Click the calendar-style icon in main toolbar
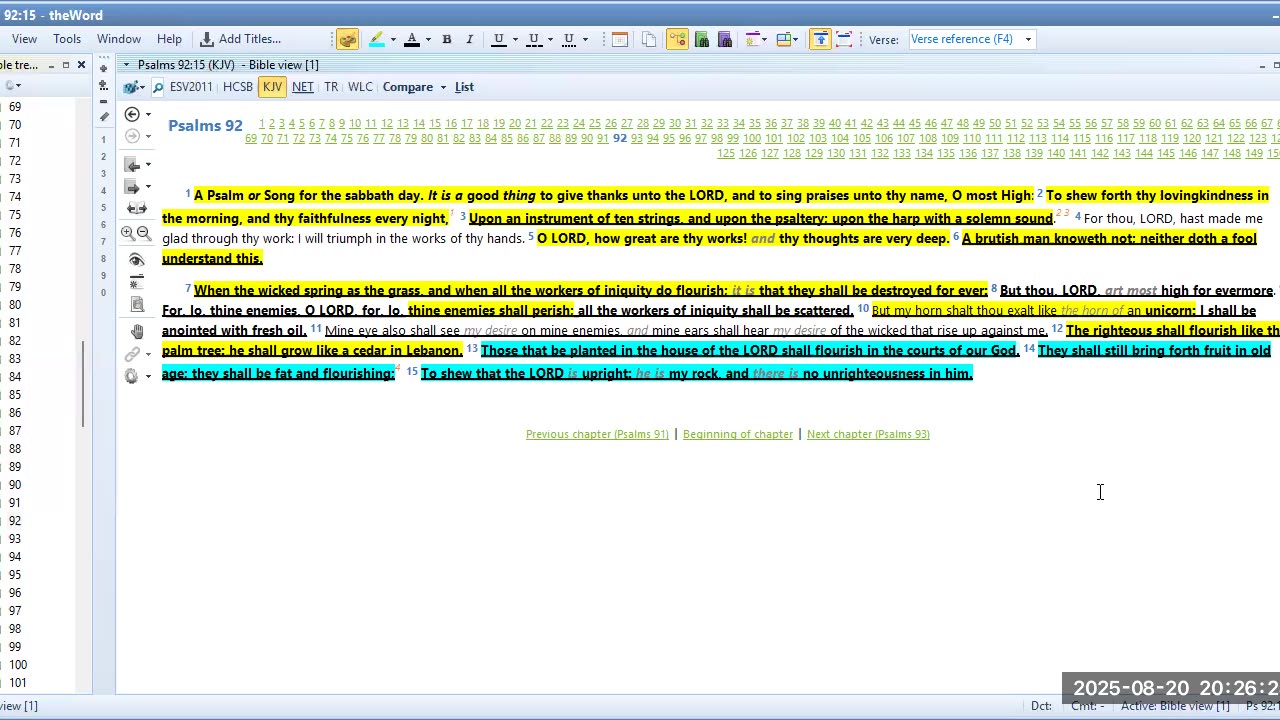Viewport: 1280px width, 720px height. [620, 39]
